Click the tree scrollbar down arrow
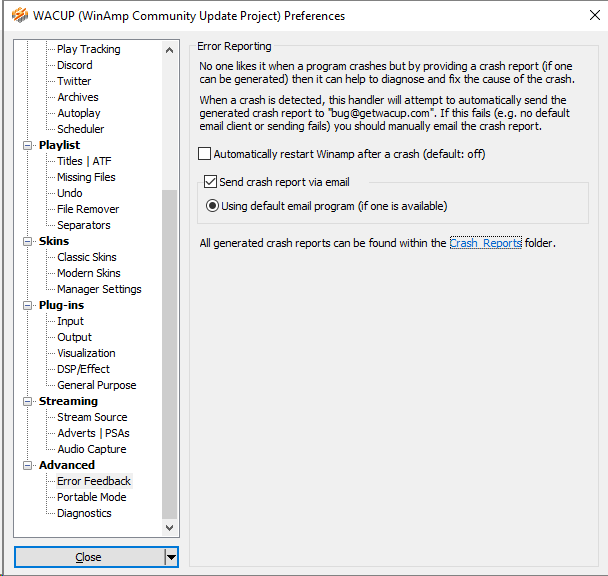The height and width of the screenshot is (576, 608). (169, 528)
